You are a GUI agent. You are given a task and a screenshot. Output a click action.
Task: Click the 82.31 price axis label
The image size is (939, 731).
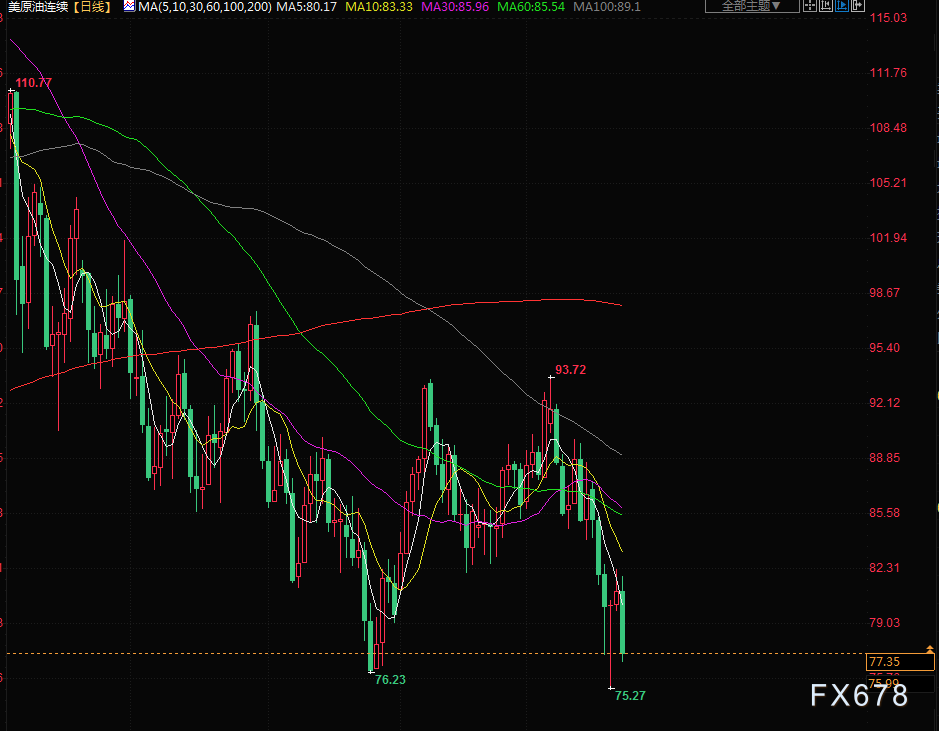885,568
